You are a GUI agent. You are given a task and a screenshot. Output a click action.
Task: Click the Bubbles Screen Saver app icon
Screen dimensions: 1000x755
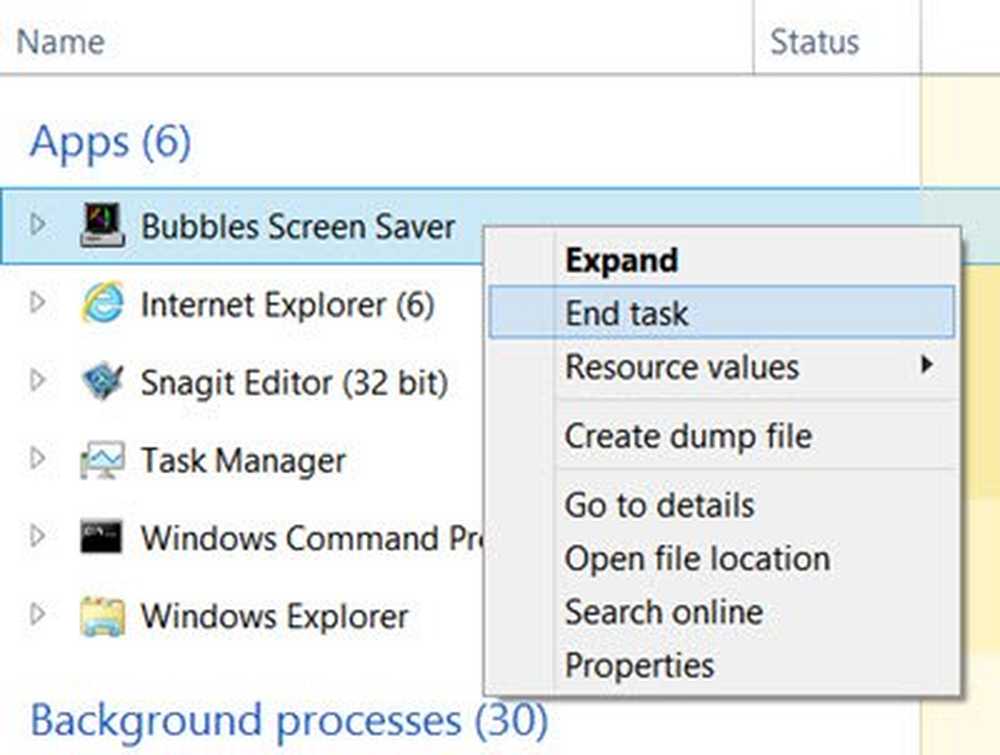click(102, 225)
